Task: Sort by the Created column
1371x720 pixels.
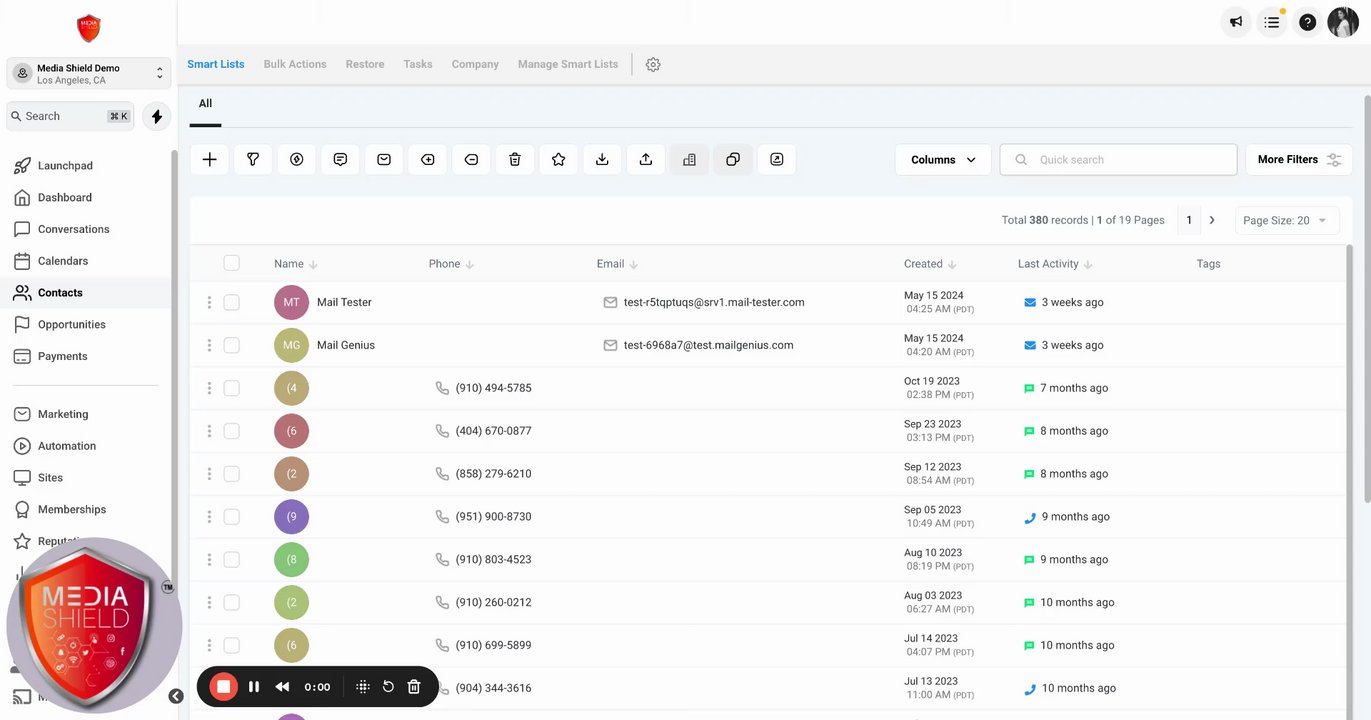Action: [x=930, y=264]
